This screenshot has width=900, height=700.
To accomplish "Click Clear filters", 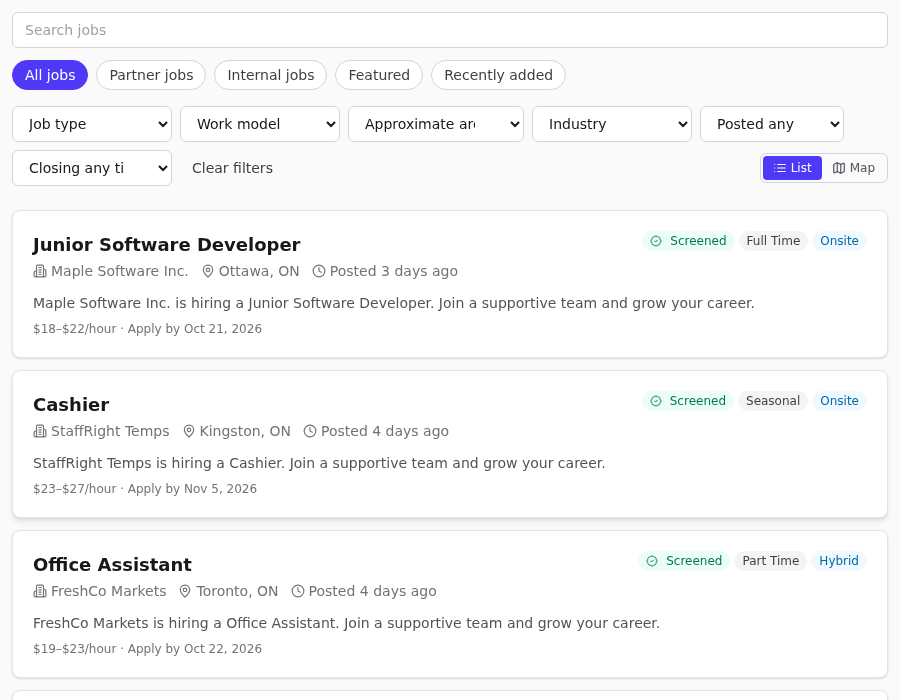I will click(232, 168).
